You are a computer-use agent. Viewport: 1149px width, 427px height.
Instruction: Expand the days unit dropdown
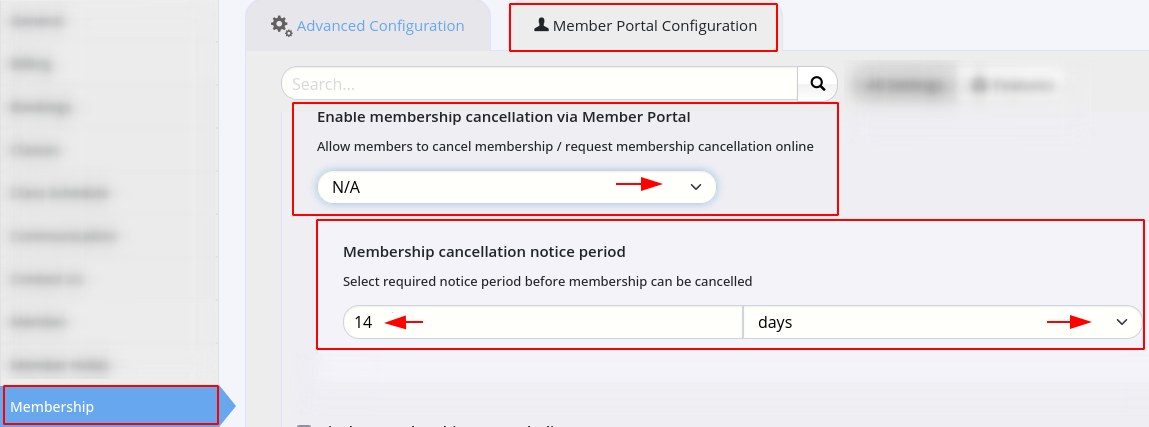(x=942, y=322)
